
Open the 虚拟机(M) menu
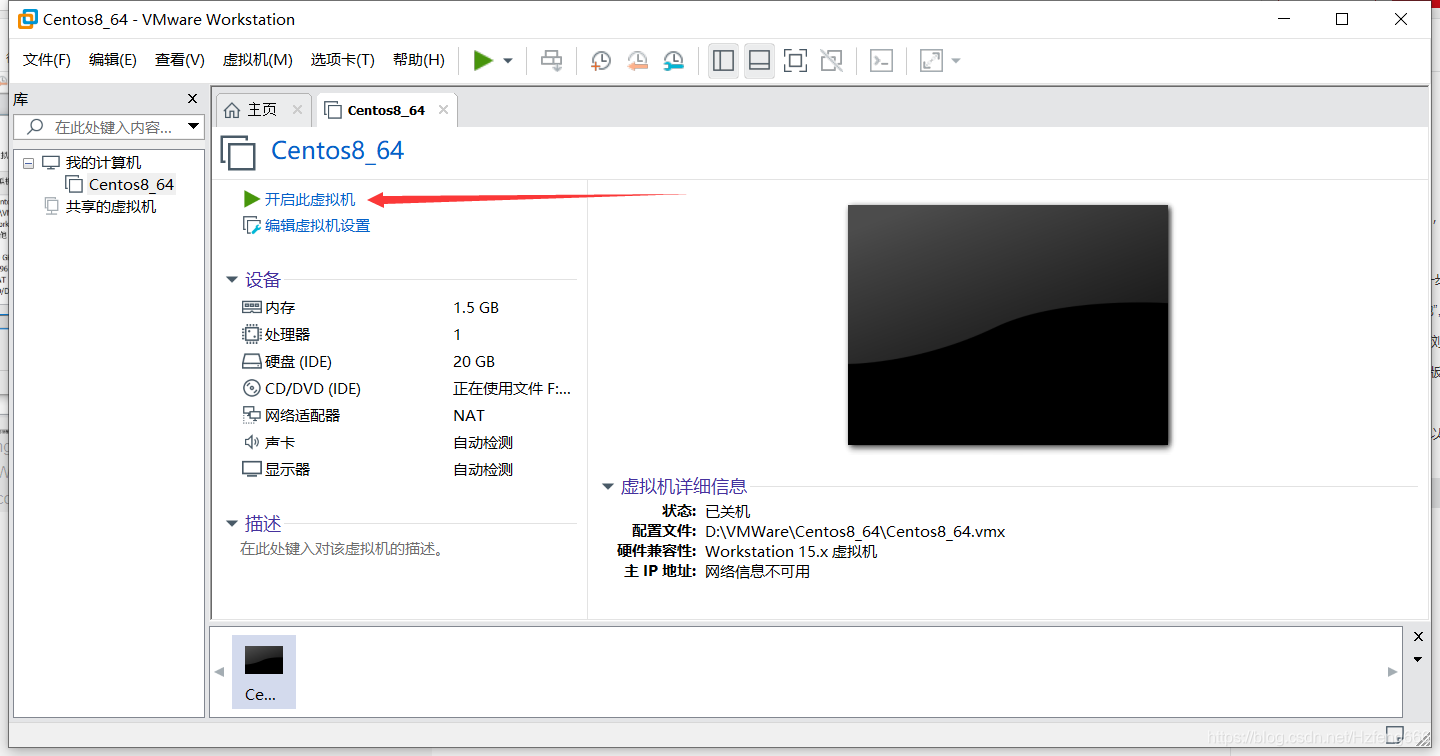click(x=257, y=60)
